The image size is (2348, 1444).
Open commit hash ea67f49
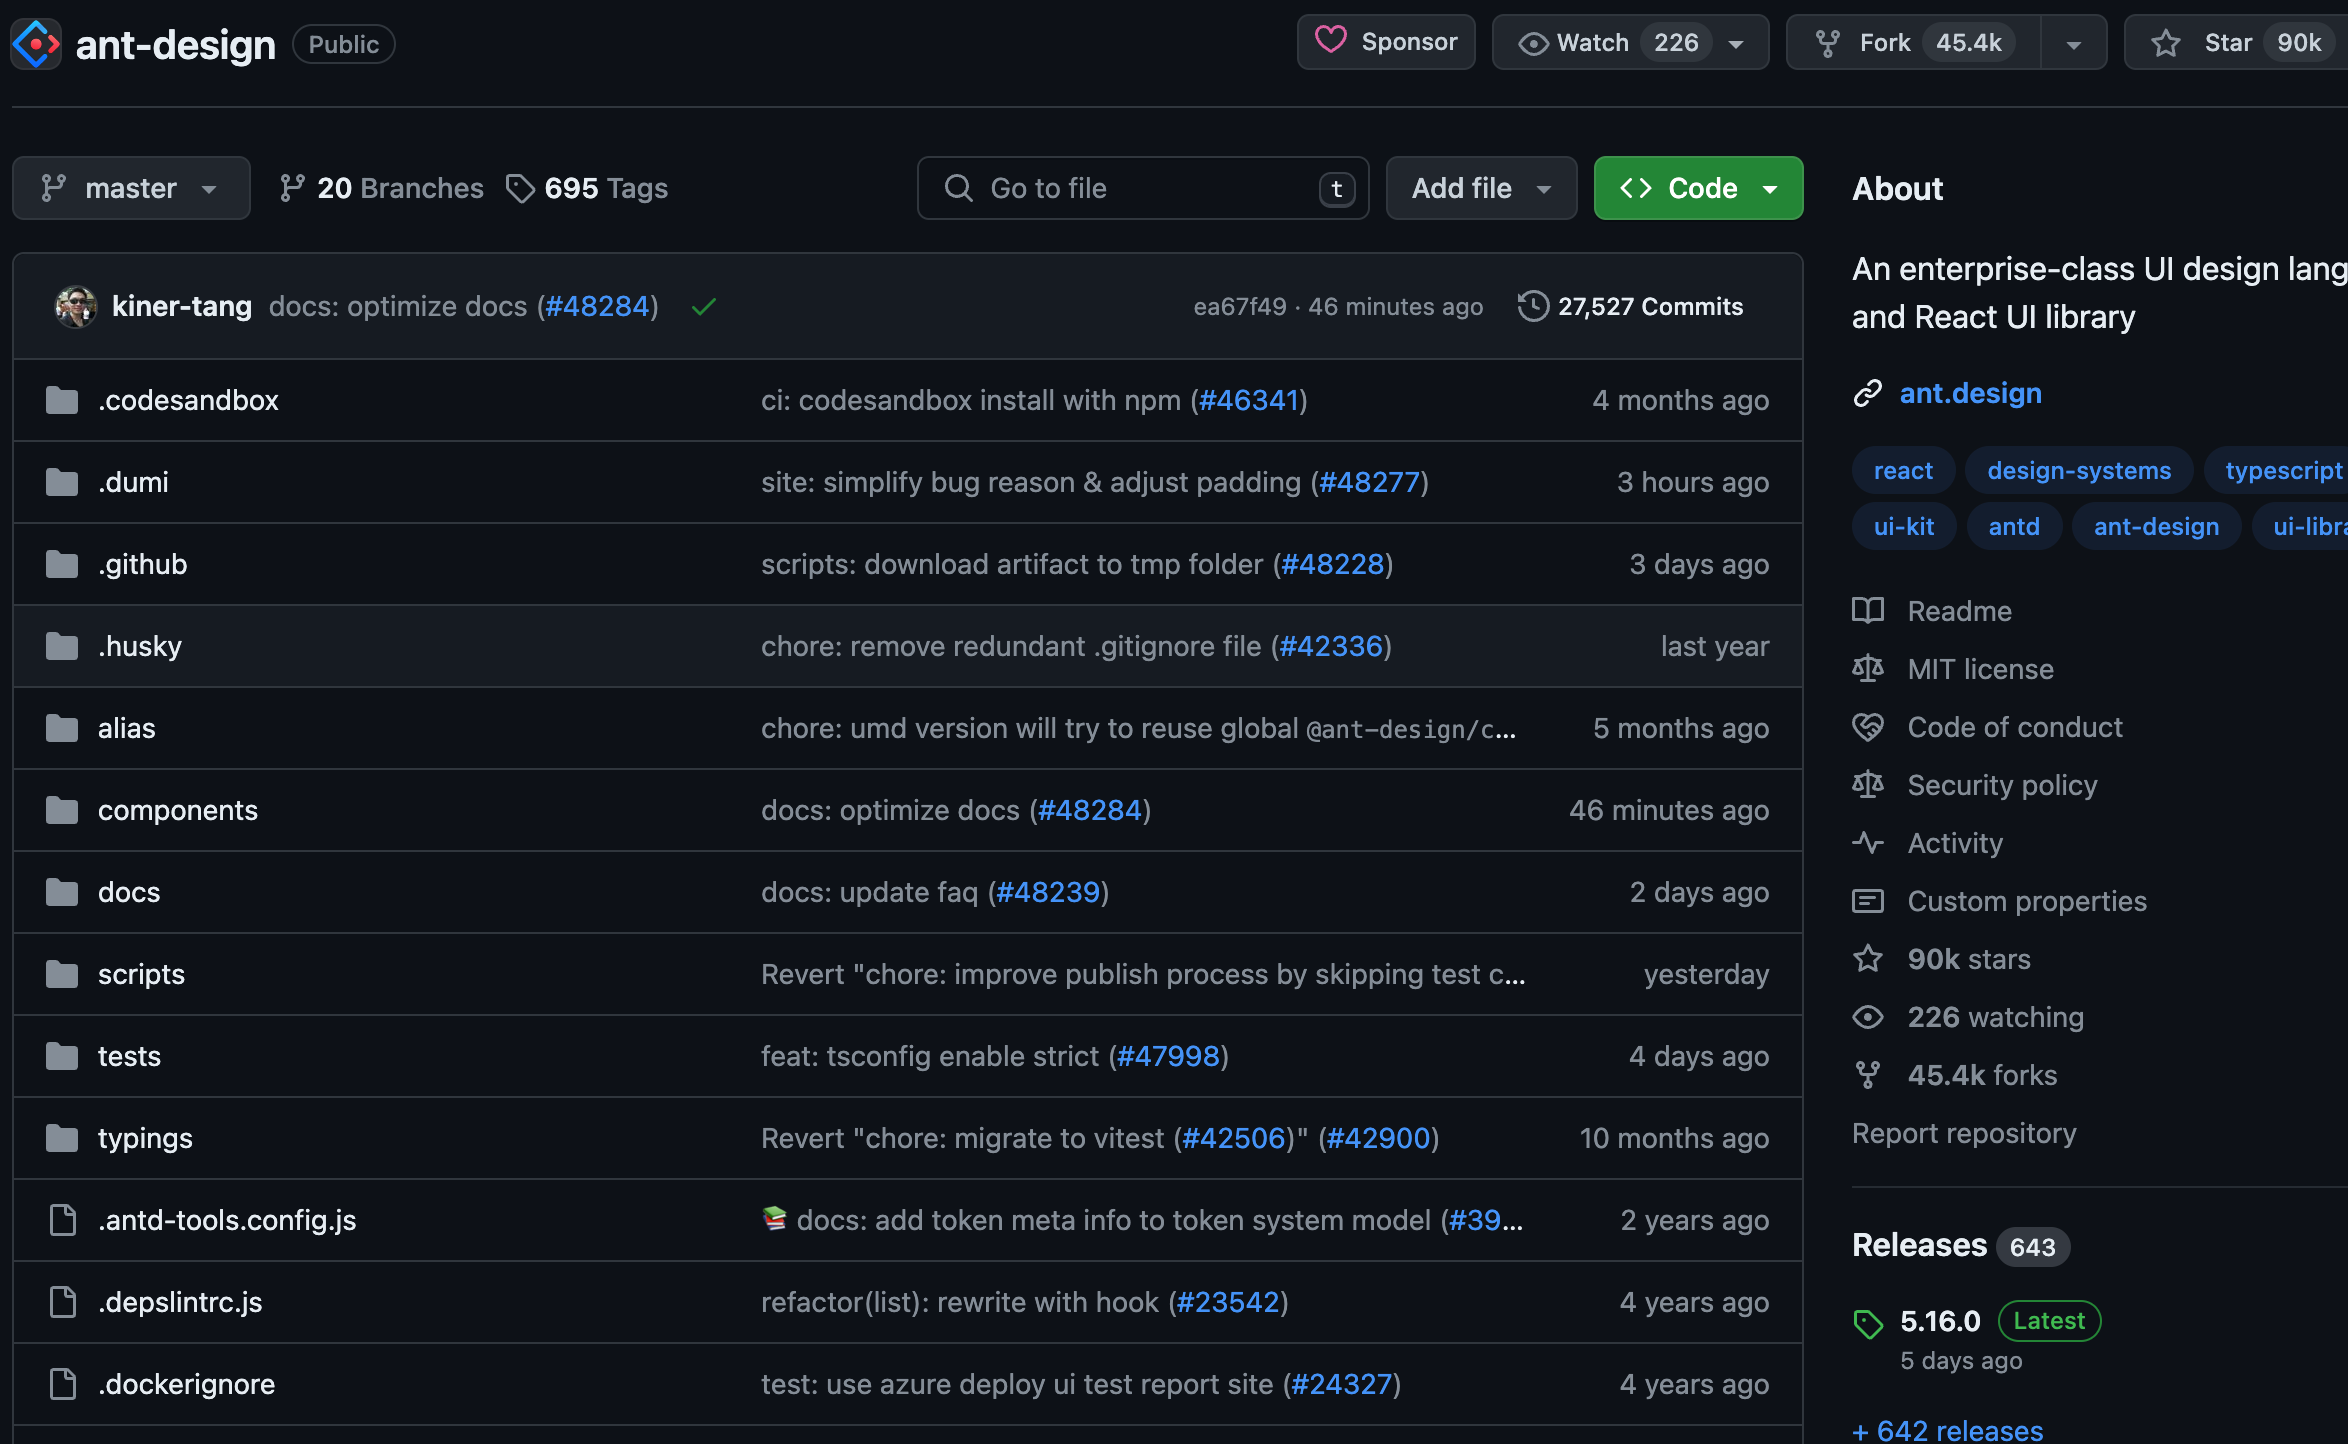1240,306
